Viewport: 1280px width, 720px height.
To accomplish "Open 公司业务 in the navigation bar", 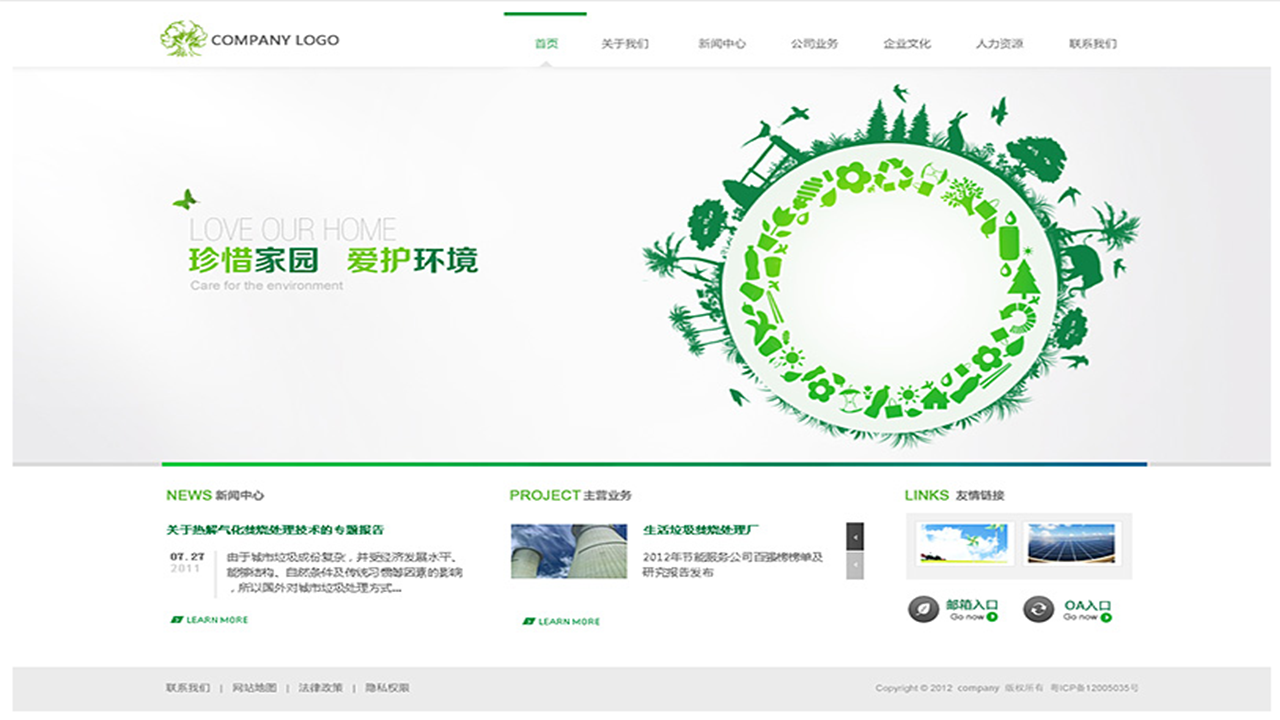I will pyautogui.click(x=814, y=44).
